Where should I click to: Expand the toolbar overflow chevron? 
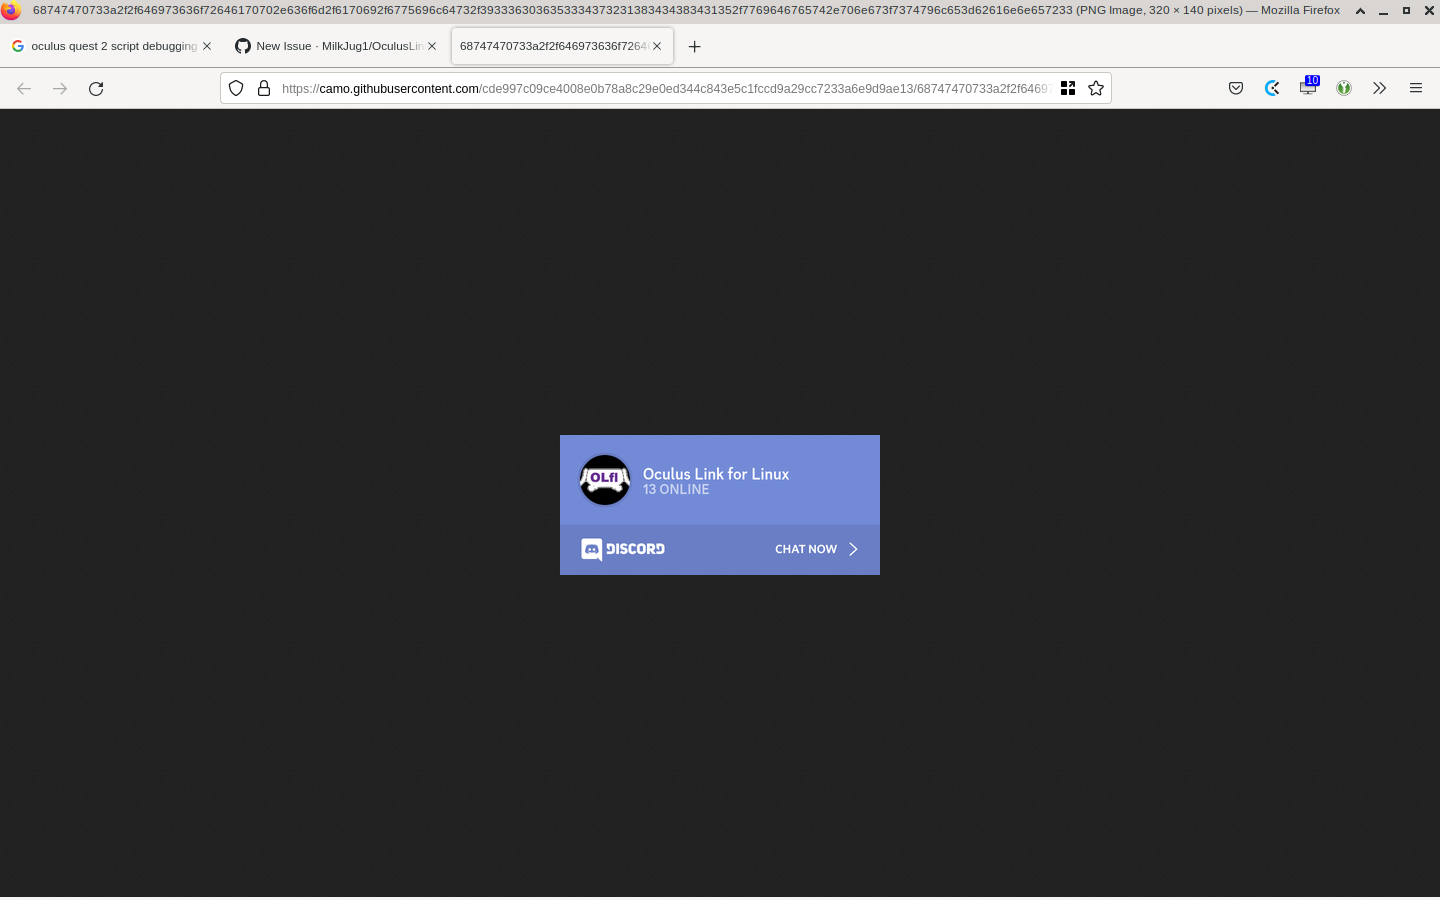[1380, 88]
